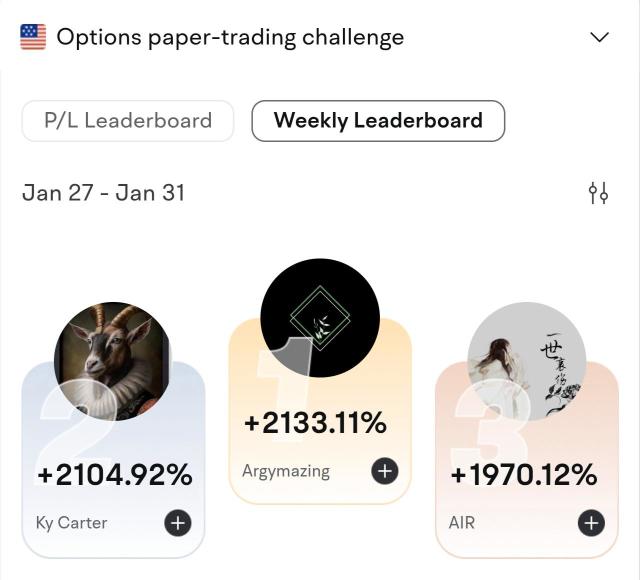Image resolution: width=640 pixels, height=580 pixels.
Task: Follow Ky Carter with plus icon
Action: click(x=178, y=523)
